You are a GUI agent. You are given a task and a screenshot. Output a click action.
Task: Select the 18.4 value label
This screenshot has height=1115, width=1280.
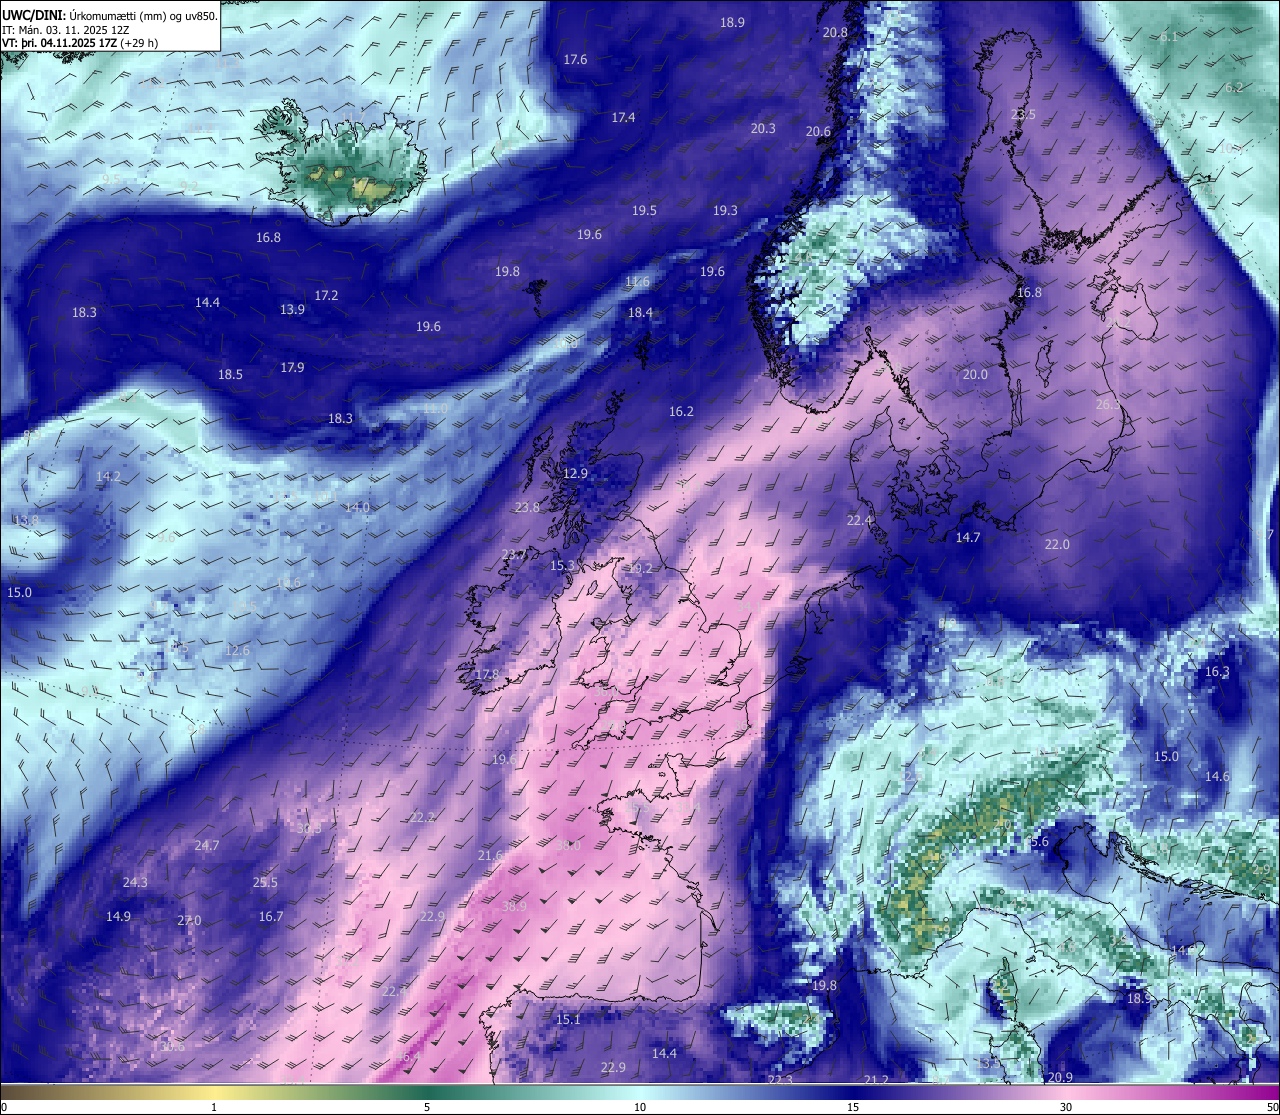[x=640, y=313]
